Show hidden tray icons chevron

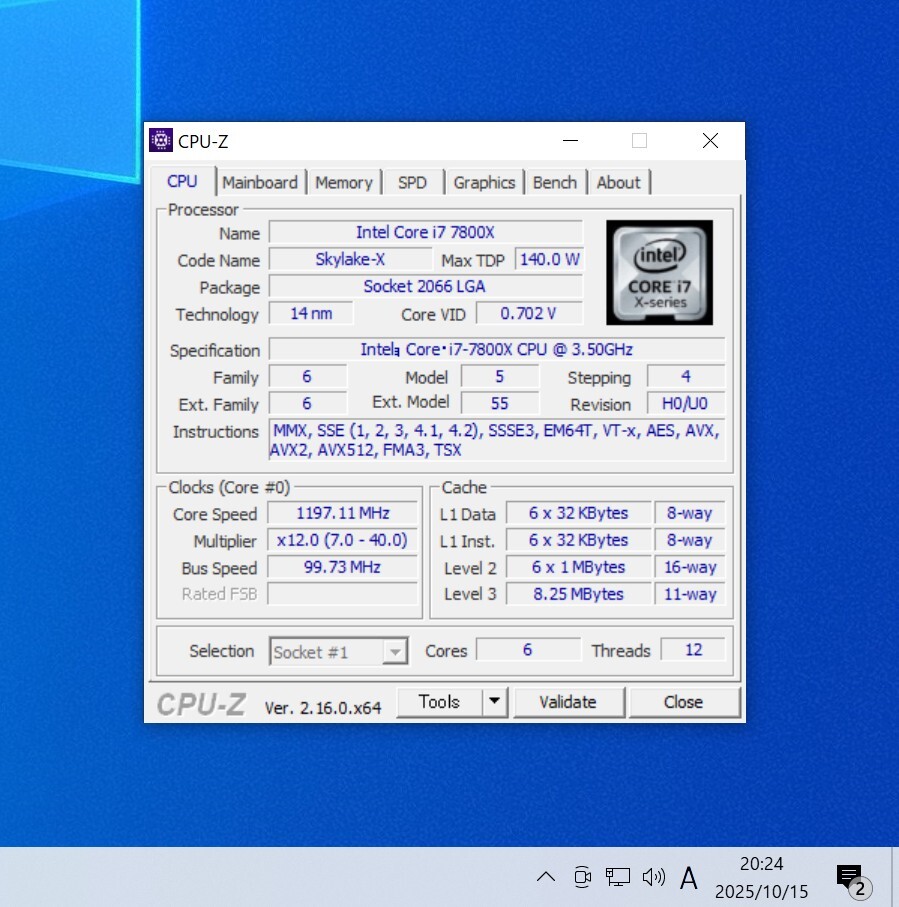coord(546,877)
